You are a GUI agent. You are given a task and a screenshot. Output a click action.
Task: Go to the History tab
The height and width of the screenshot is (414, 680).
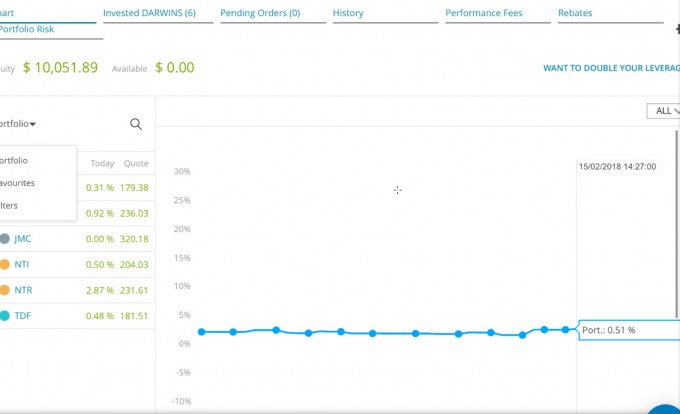click(x=348, y=13)
